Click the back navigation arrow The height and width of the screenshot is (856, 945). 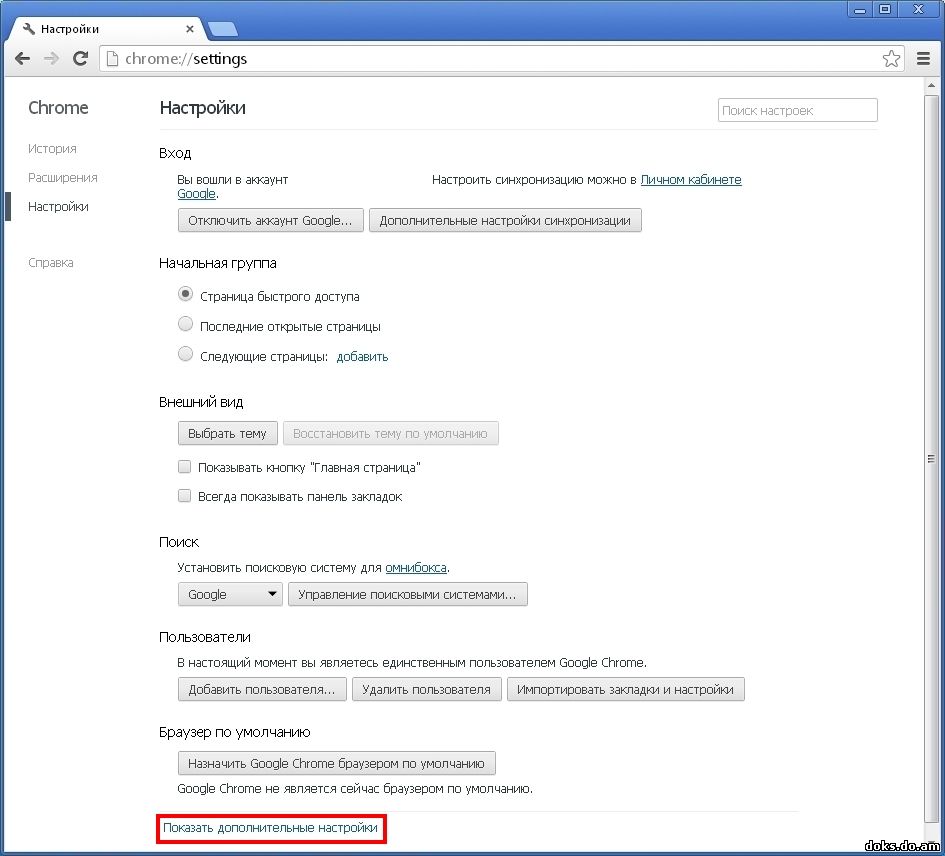22,58
